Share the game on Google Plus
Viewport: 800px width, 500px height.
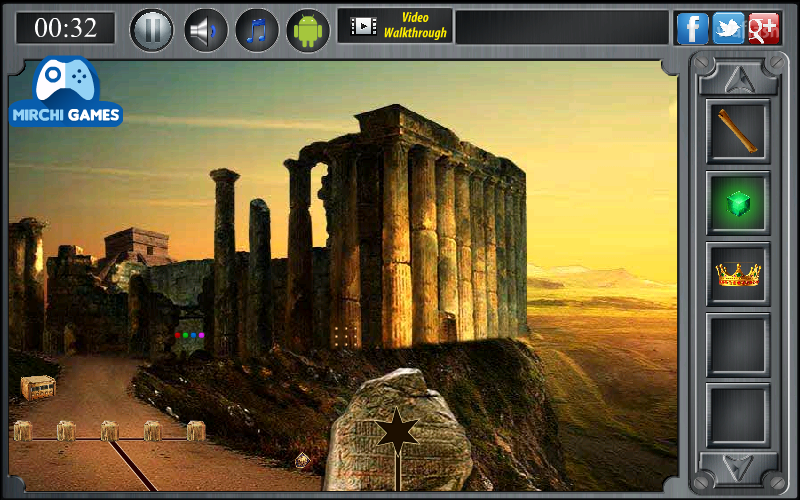point(764,28)
